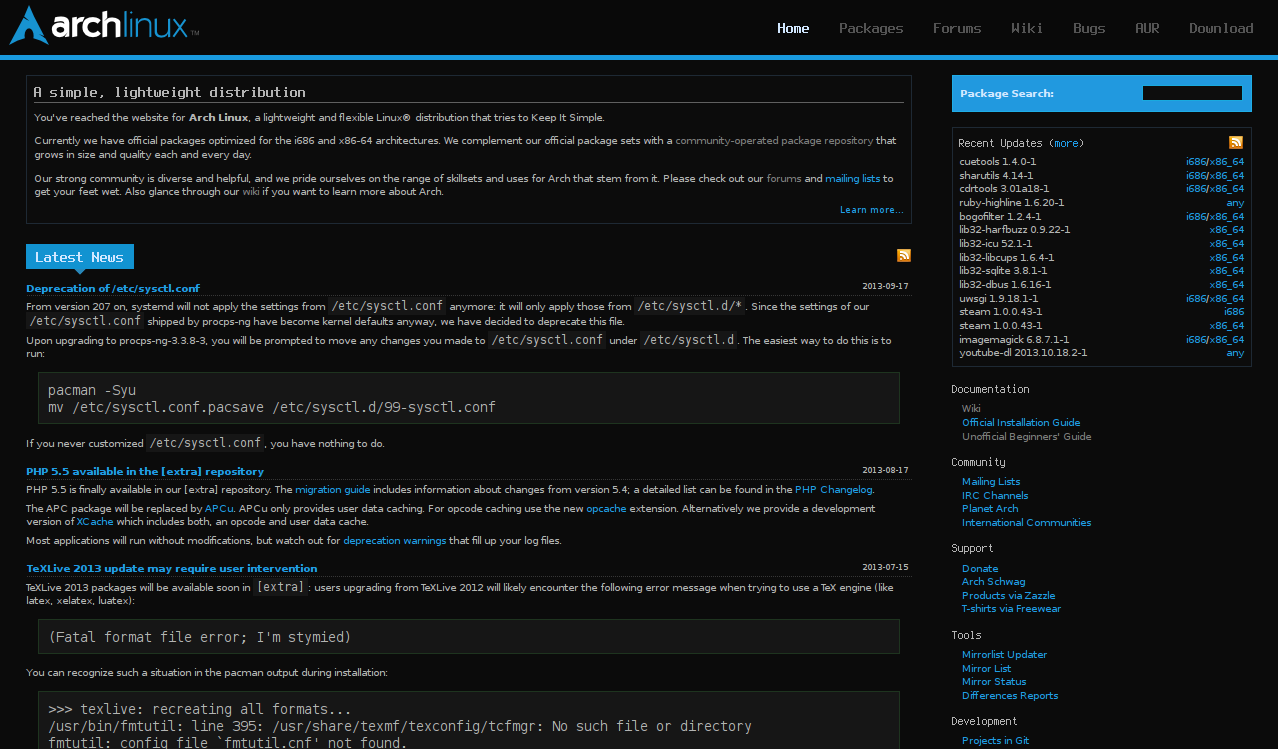1278x749 pixels.
Task: Click the RSS icon next to Latest News
Action: [903, 255]
